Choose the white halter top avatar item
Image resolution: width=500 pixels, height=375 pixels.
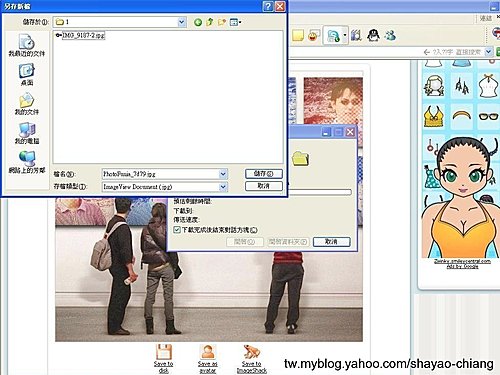tap(488, 85)
